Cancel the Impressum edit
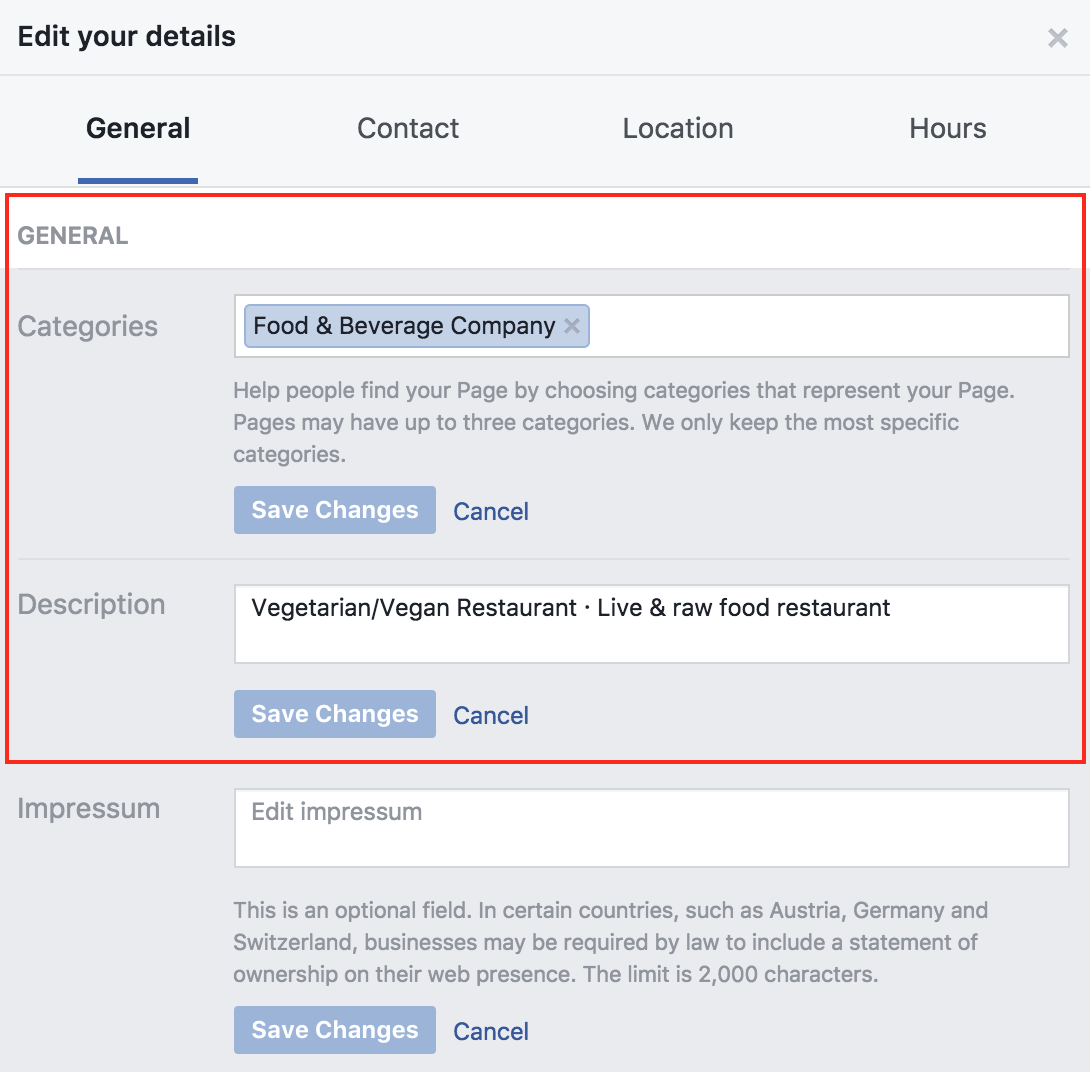 pos(491,1031)
